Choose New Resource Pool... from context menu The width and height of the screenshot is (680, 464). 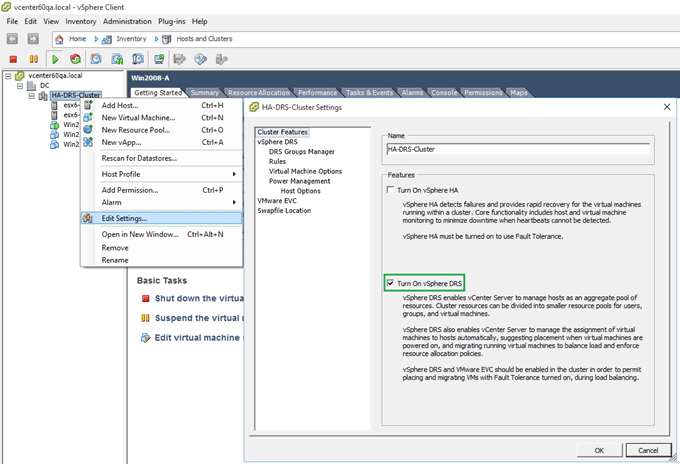coord(161,130)
